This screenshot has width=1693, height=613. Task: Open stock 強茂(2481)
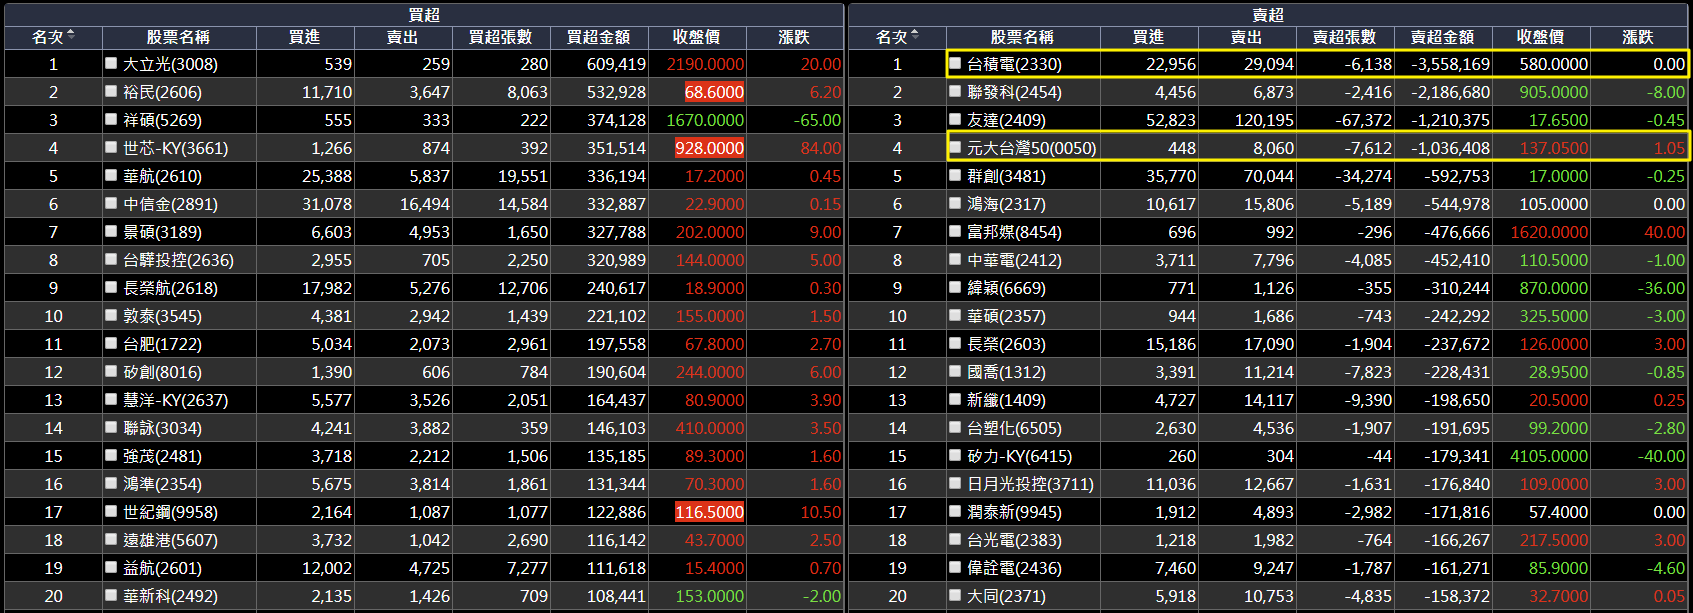point(162,456)
